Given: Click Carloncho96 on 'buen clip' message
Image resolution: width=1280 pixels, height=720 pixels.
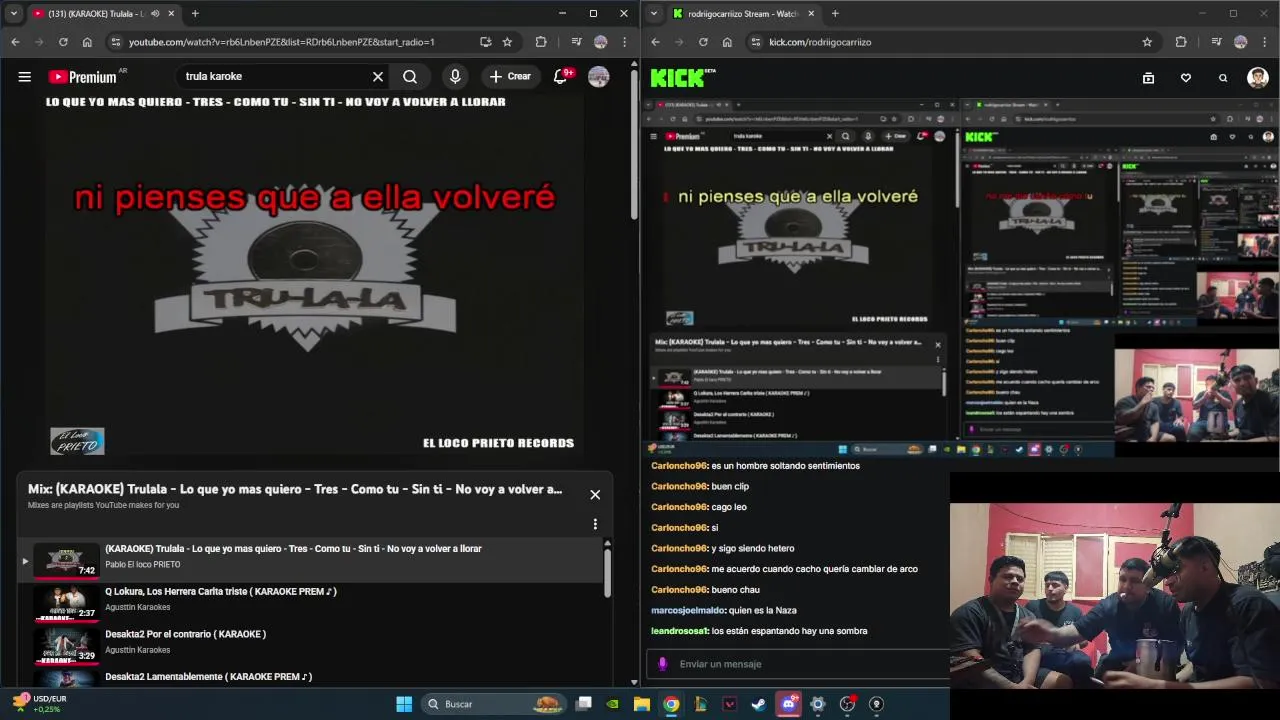Looking at the screenshot, I should (678, 486).
